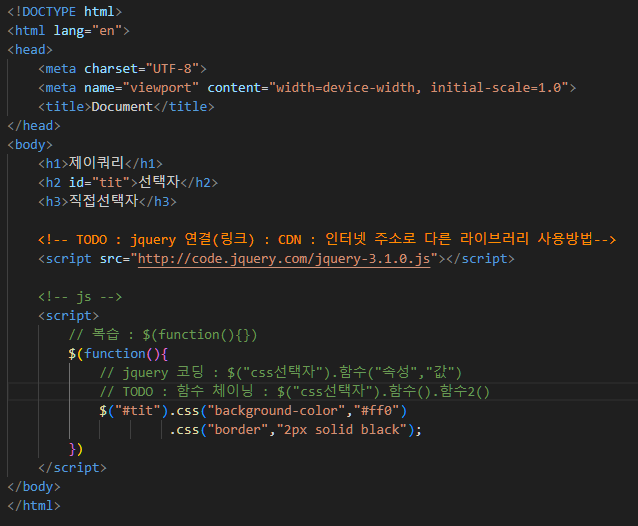Image resolution: width=638 pixels, height=526 pixels.
Task: Click the // jquery 코딩 comment line
Action: (x=281, y=373)
